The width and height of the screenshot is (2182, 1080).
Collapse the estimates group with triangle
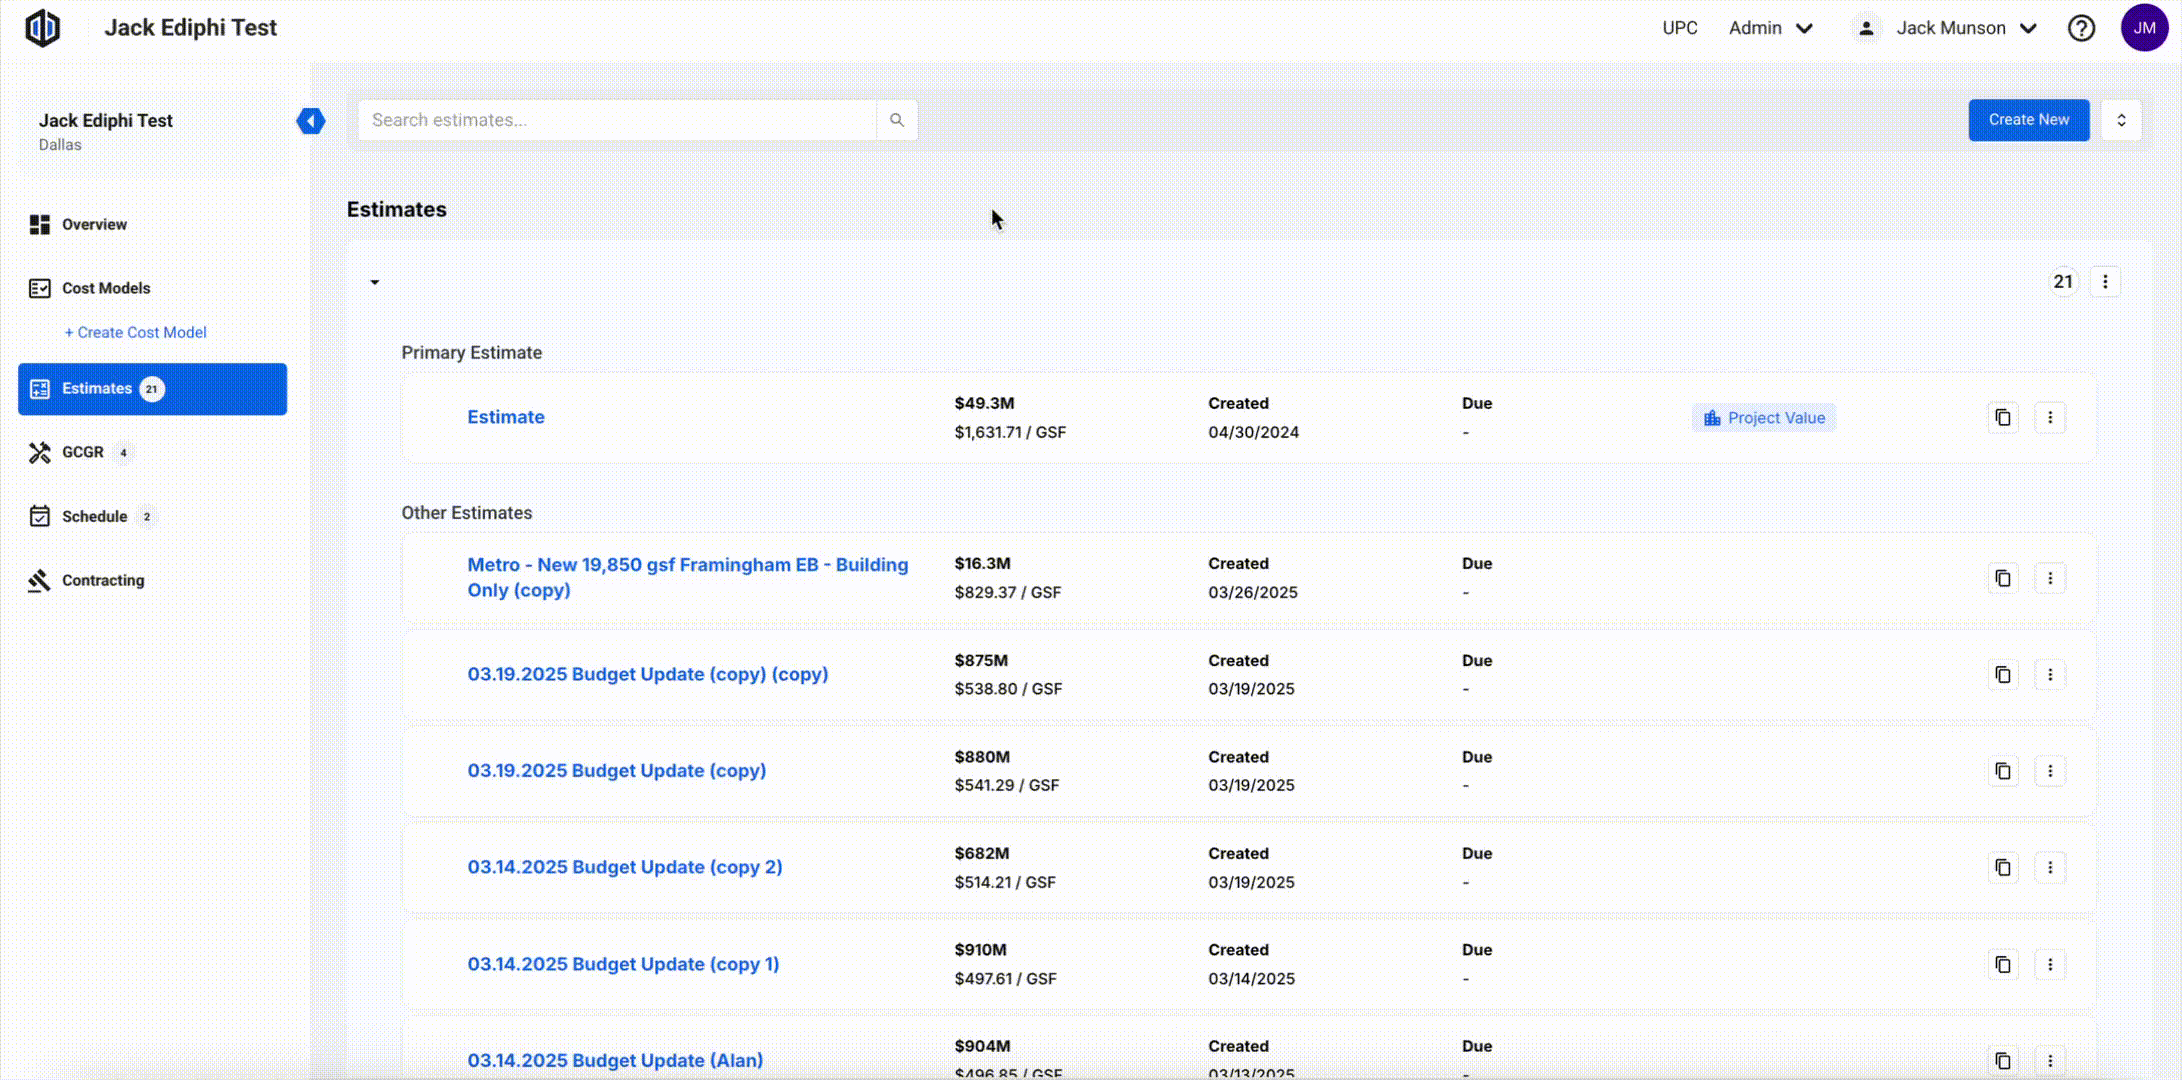[375, 282]
